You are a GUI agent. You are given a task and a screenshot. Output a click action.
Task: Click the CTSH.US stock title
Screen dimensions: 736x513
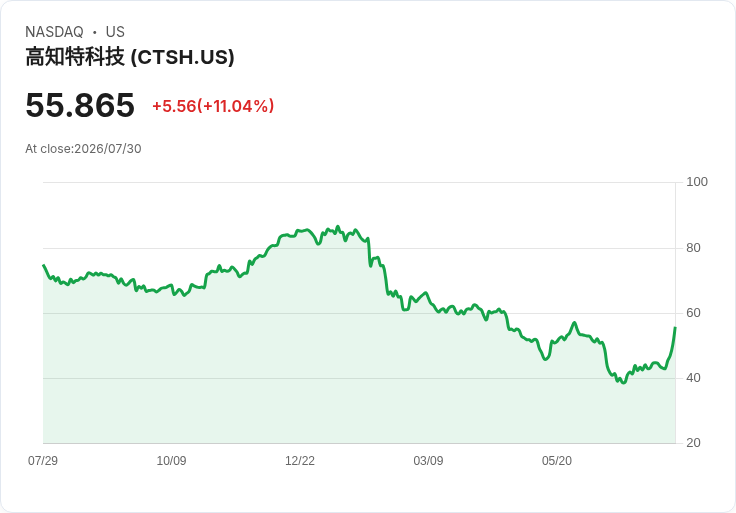pos(130,57)
